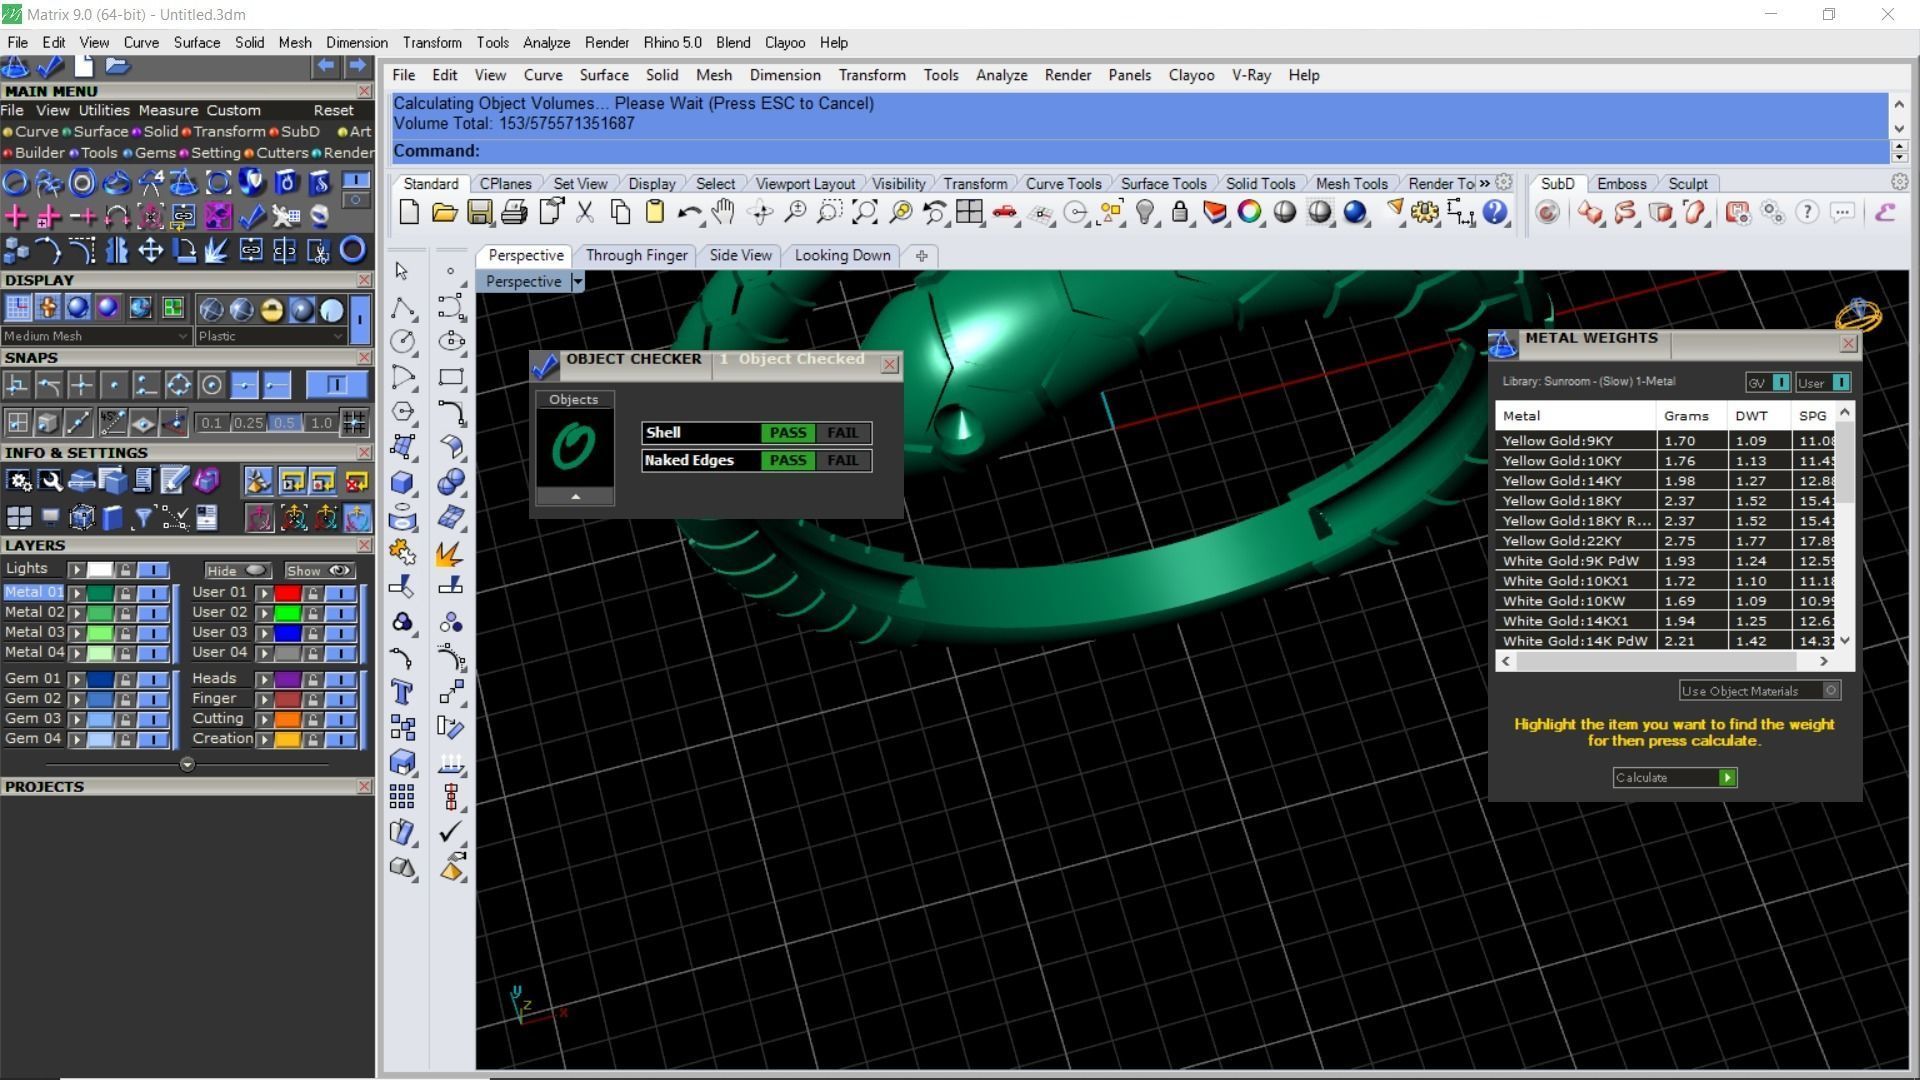Viewport: 1920px width, 1080px height.
Task: Click the Calculate button in Metal Weights
Action: [1675, 778]
